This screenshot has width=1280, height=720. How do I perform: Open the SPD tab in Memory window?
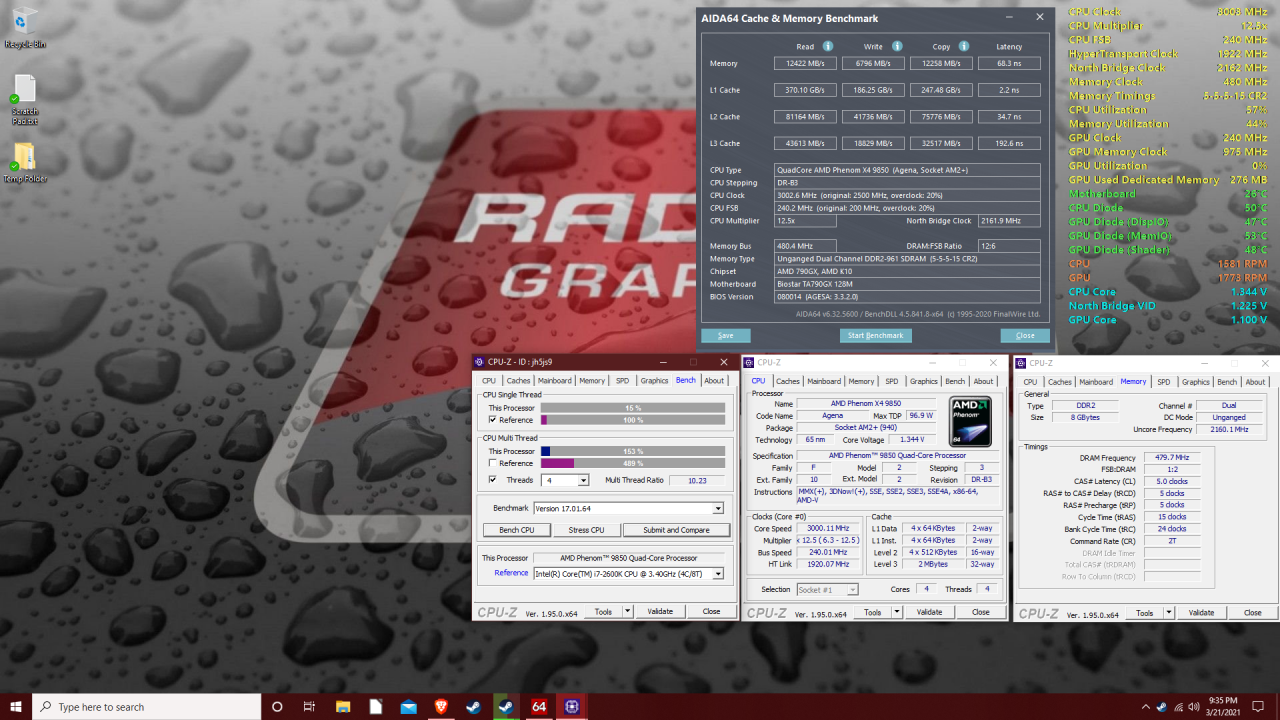pyautogui.click(x=1164, y=382)
